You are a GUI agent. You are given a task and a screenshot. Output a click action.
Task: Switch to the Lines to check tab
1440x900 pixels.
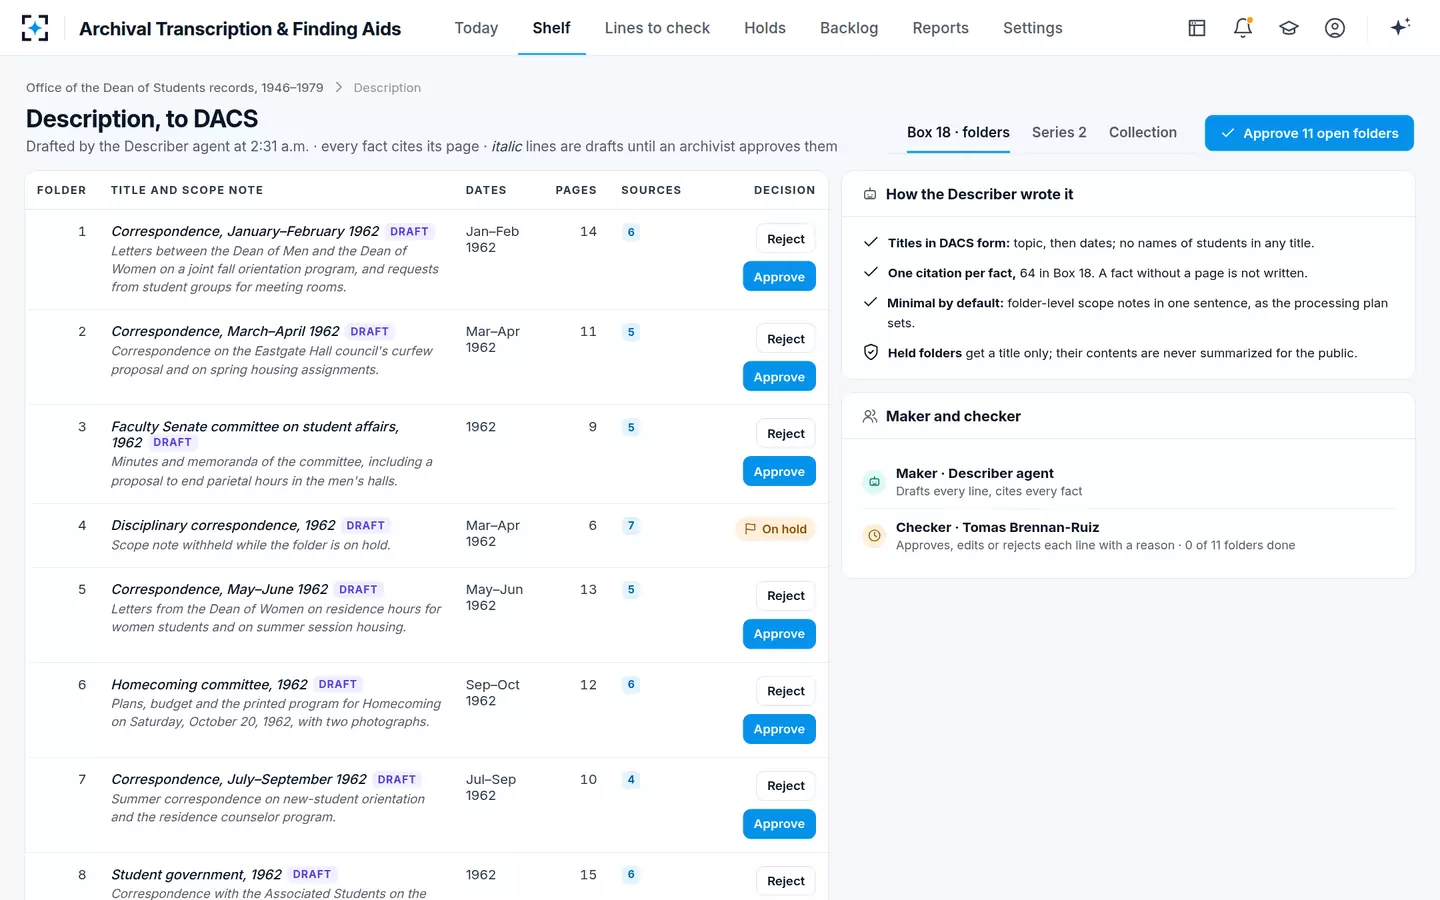pyautogui.click(x=657, y=28)
